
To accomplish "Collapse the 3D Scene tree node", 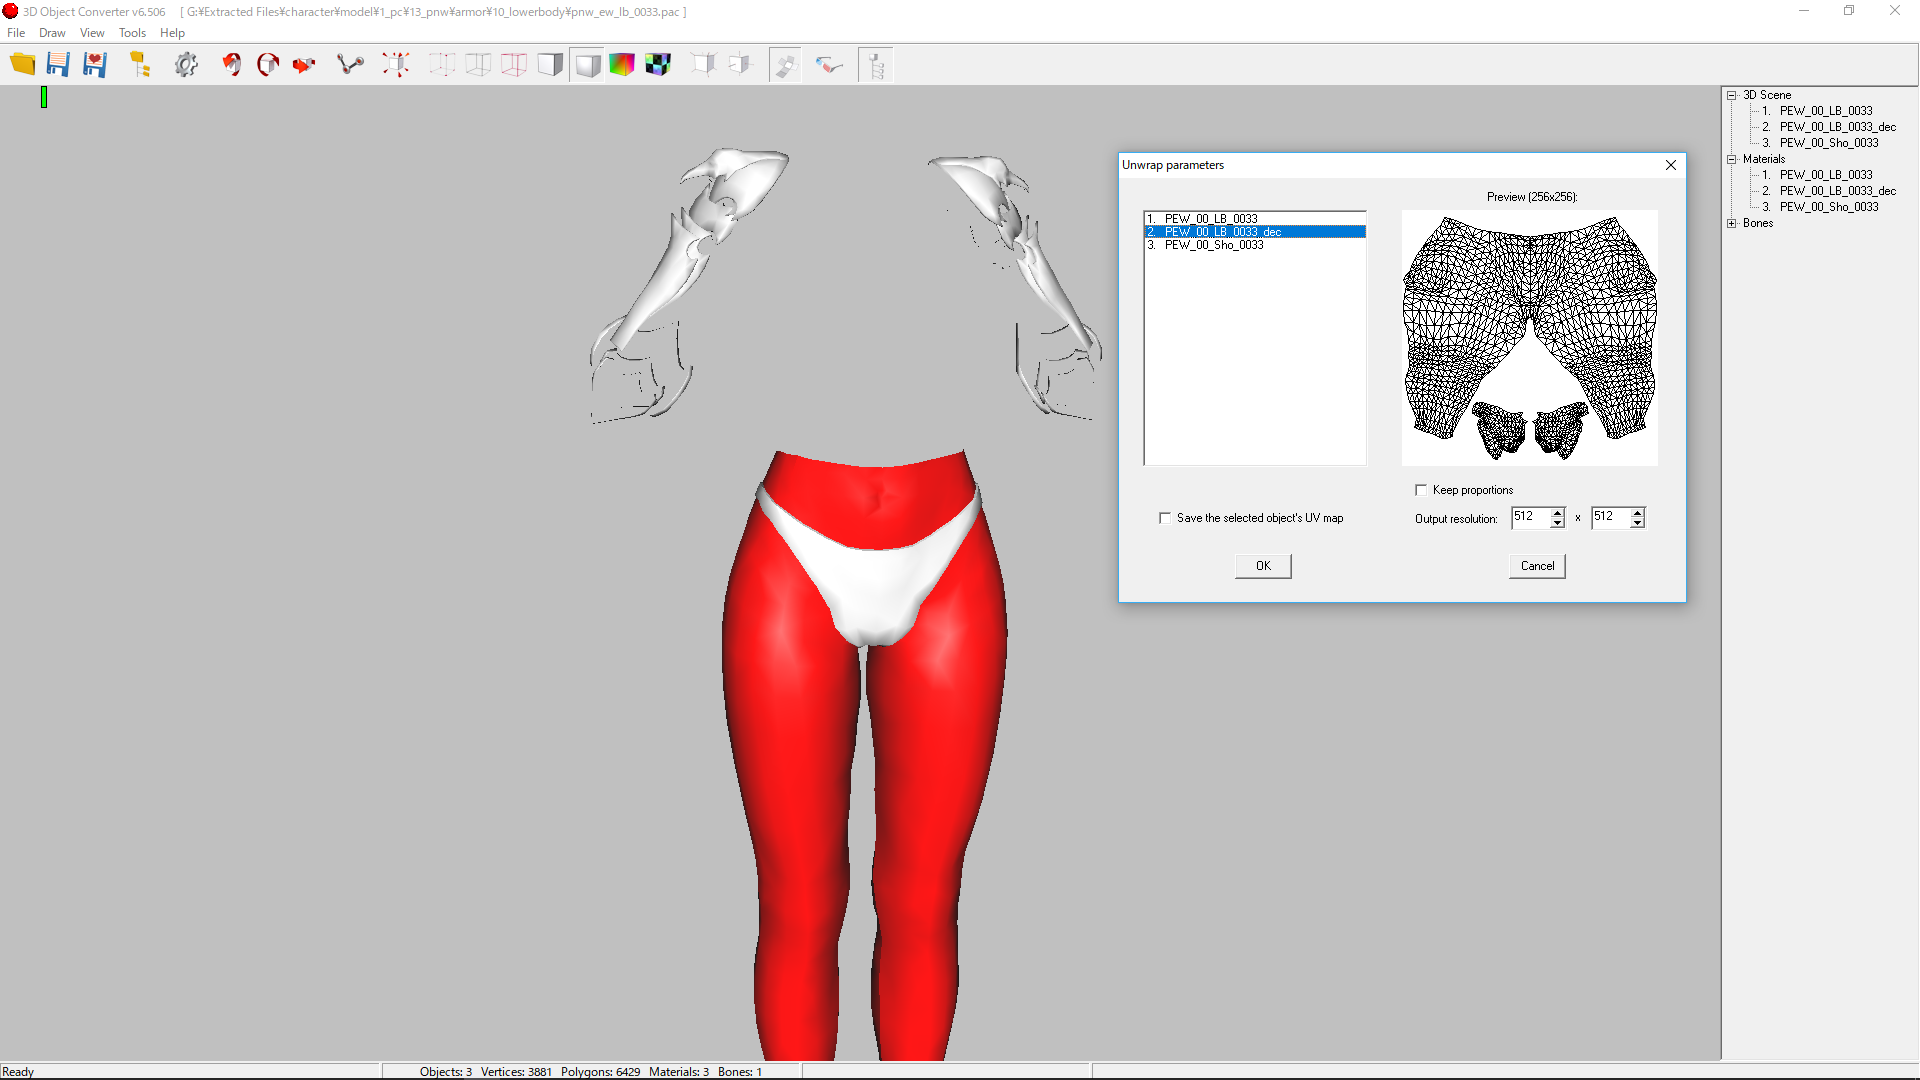I will 1732,95.
